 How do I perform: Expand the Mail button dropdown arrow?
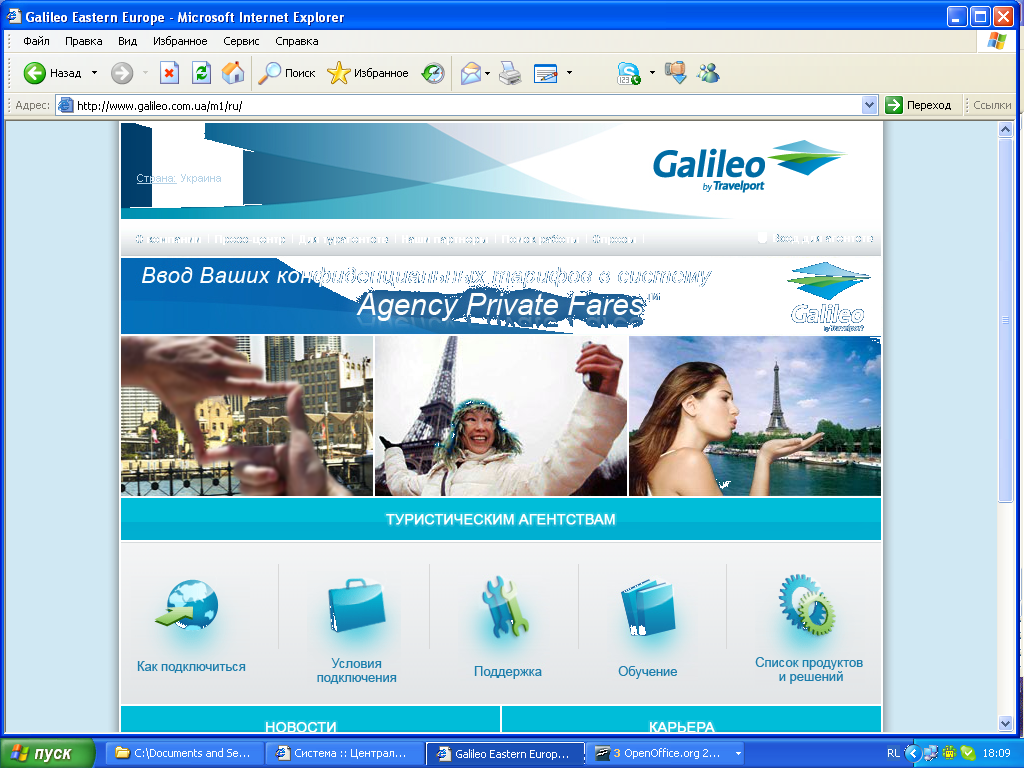click(487, 72)
